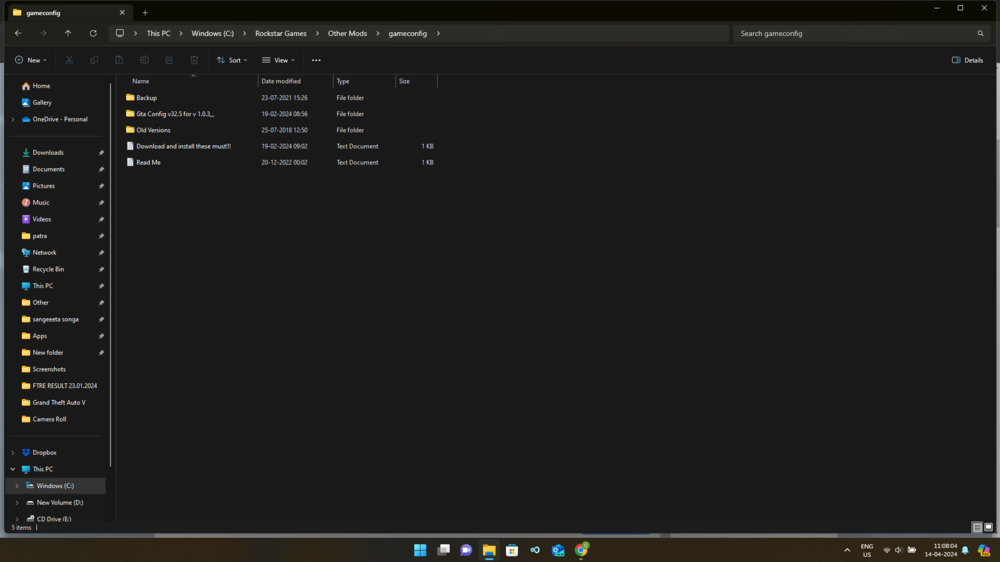Click the Share toolbar icon
The width and height of the screenshot is (1000, 562).
(x=169, y=60)
